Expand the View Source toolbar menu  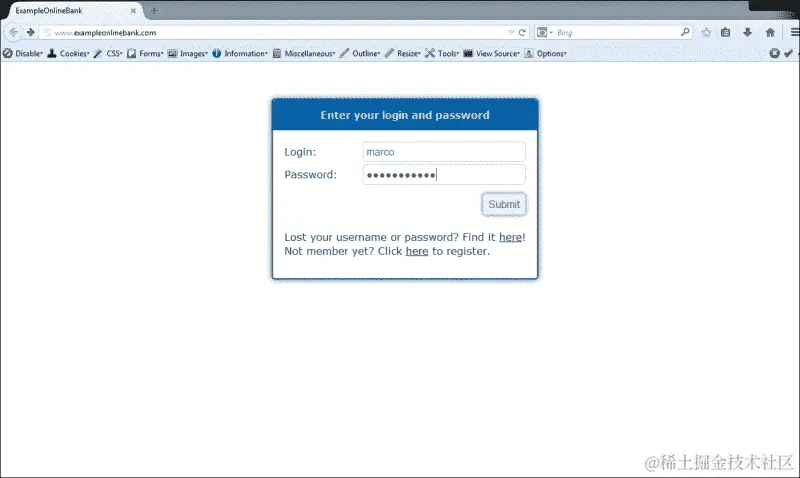pyautogui.click(x=491, y=53)
